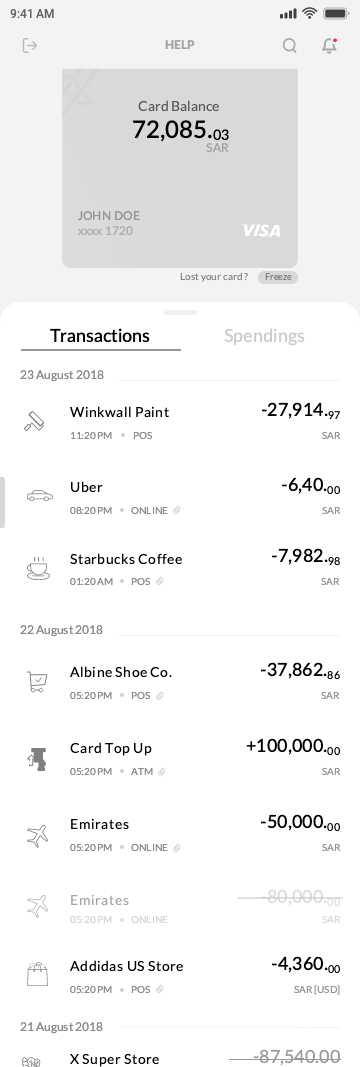Viewport: 360px width, 1067px height.
Task: Click the coffee cup icon for Starbucks
Action: pyautogui.click(x=38, y=569)
